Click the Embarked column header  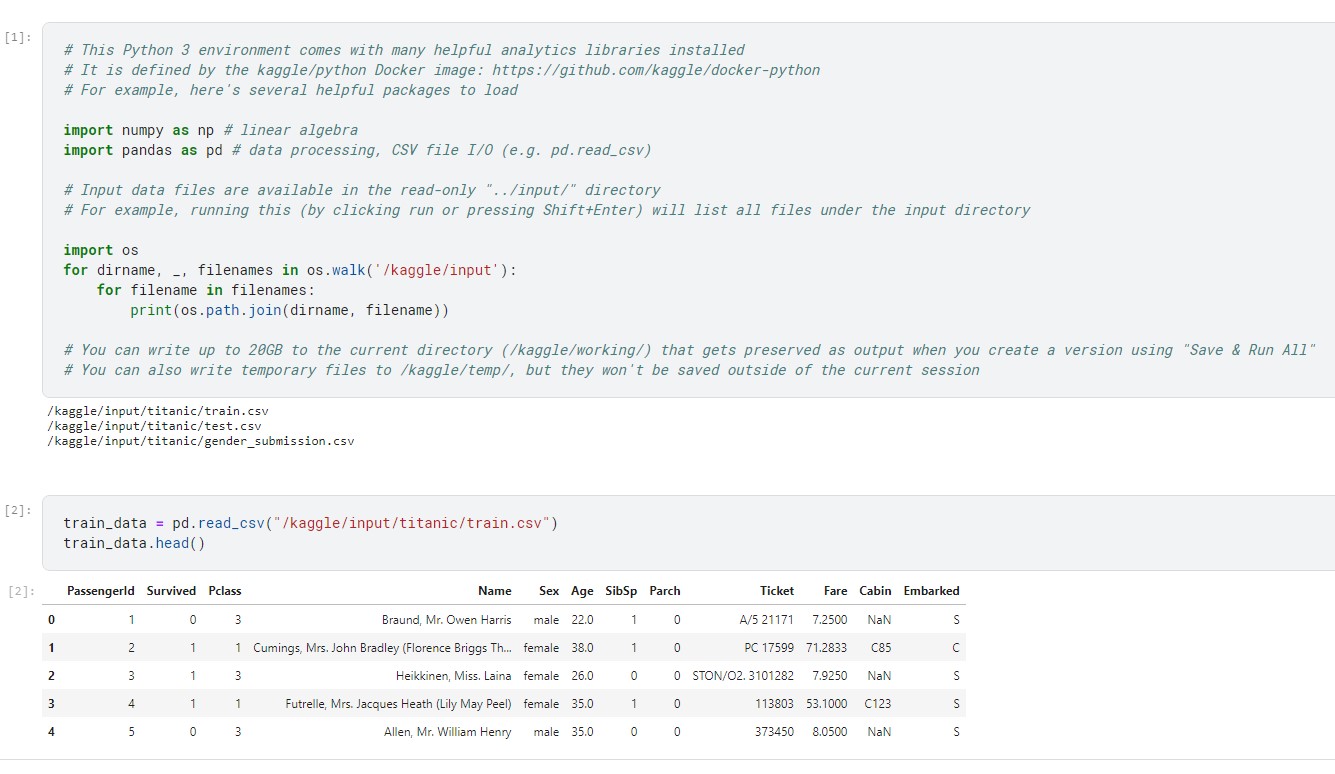[x=931, y=590]
